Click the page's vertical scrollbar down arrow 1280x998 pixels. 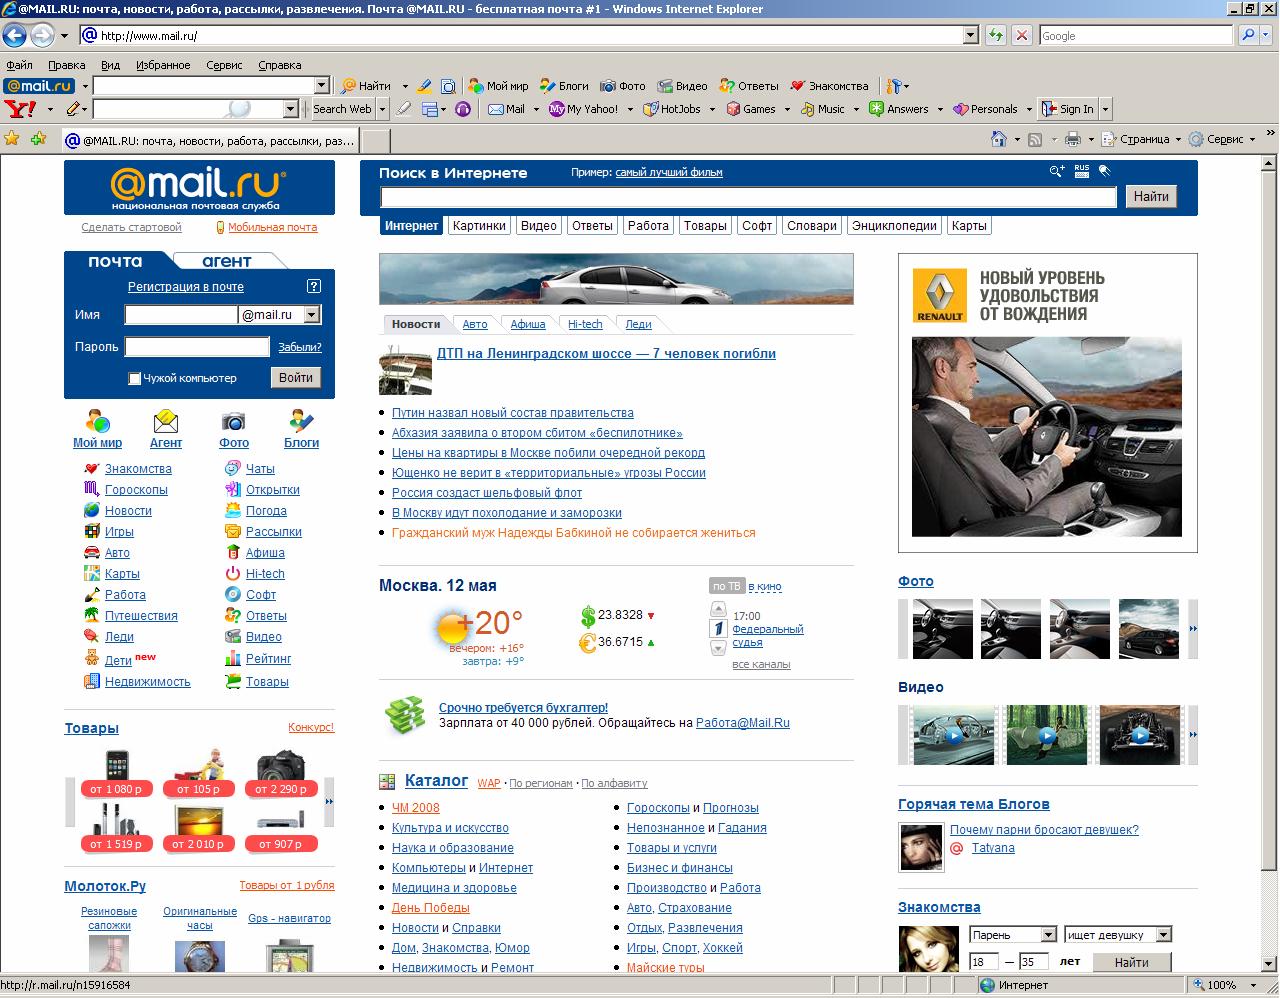tap(1270, 966)
